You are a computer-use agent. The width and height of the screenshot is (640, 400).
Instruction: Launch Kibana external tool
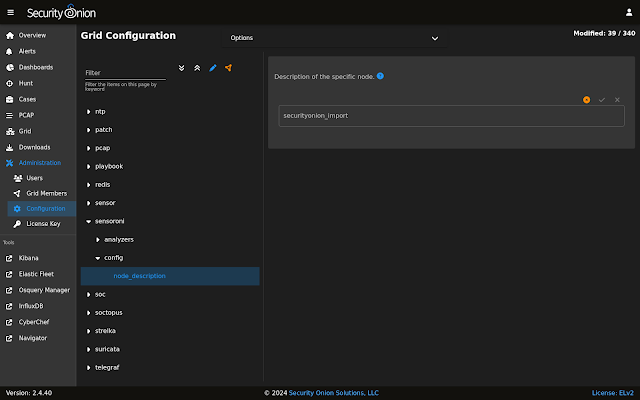point(29,258)
